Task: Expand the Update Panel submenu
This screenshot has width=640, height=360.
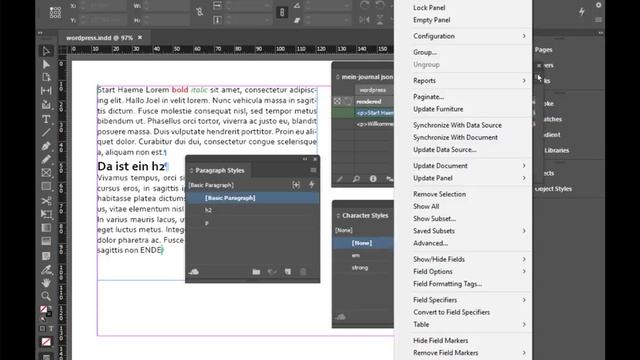Action: [469, 178]
